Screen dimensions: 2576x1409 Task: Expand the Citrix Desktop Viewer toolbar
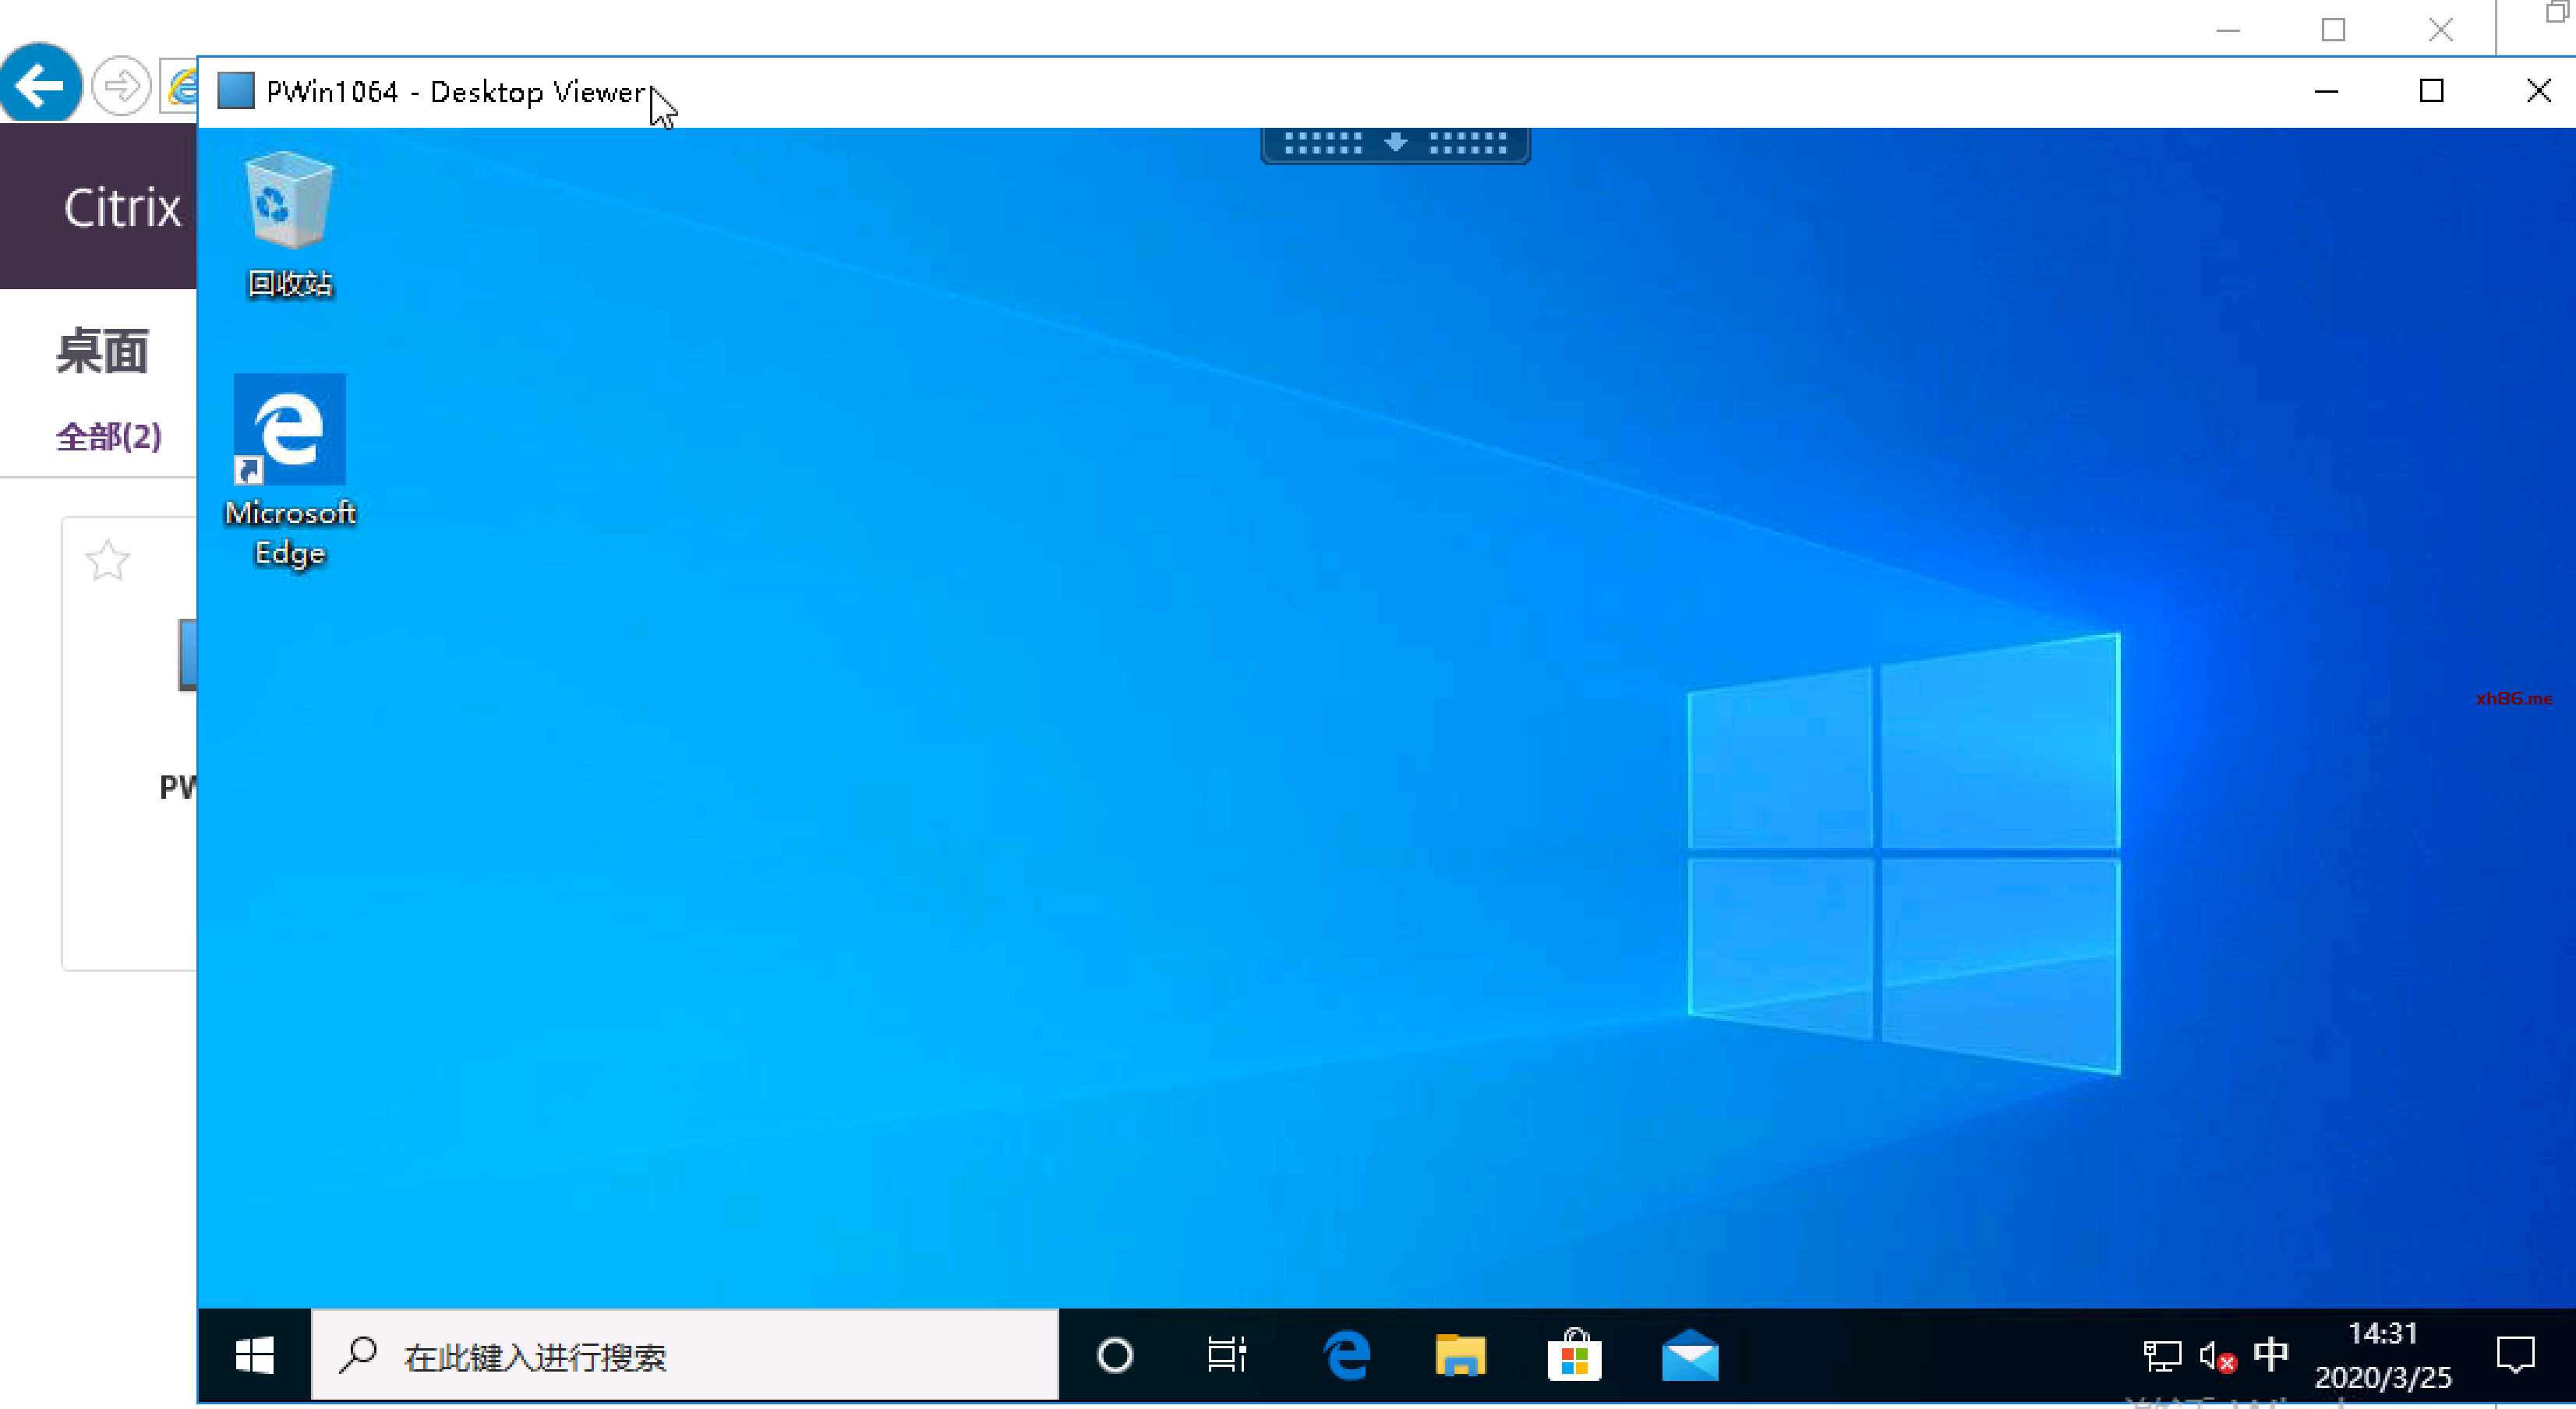[1395, 144]
